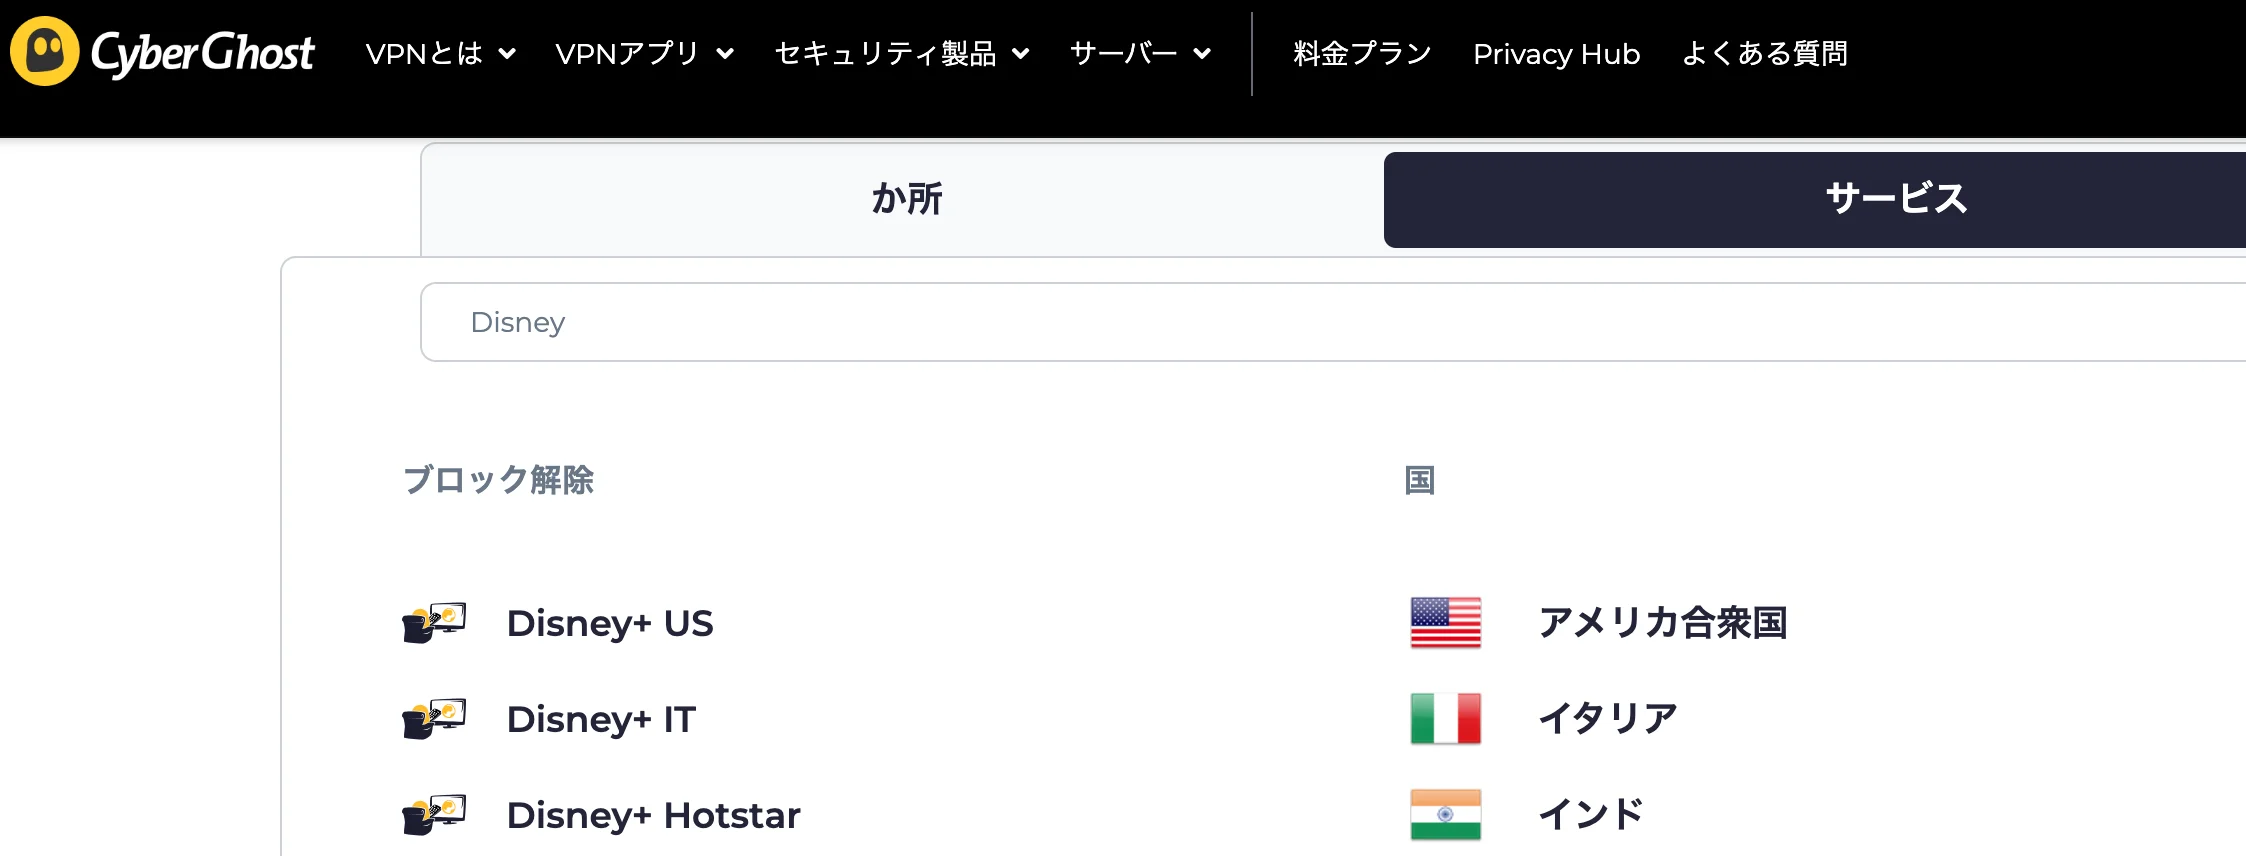The image size is (2246, 856).
Task: Open よくある質問 in the navigation
Action: coord(1765,53)
